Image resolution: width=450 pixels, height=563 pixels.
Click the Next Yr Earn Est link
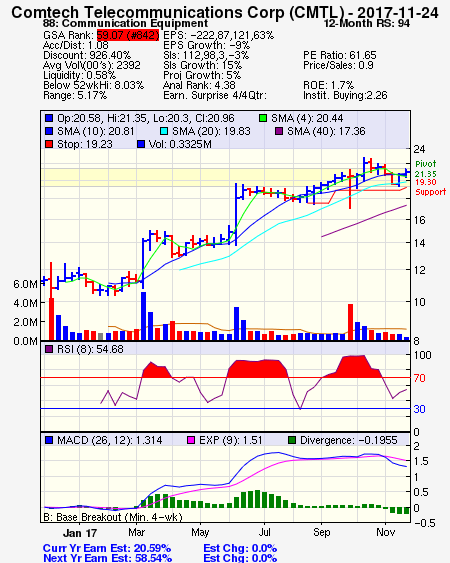[x=107, y=558]
